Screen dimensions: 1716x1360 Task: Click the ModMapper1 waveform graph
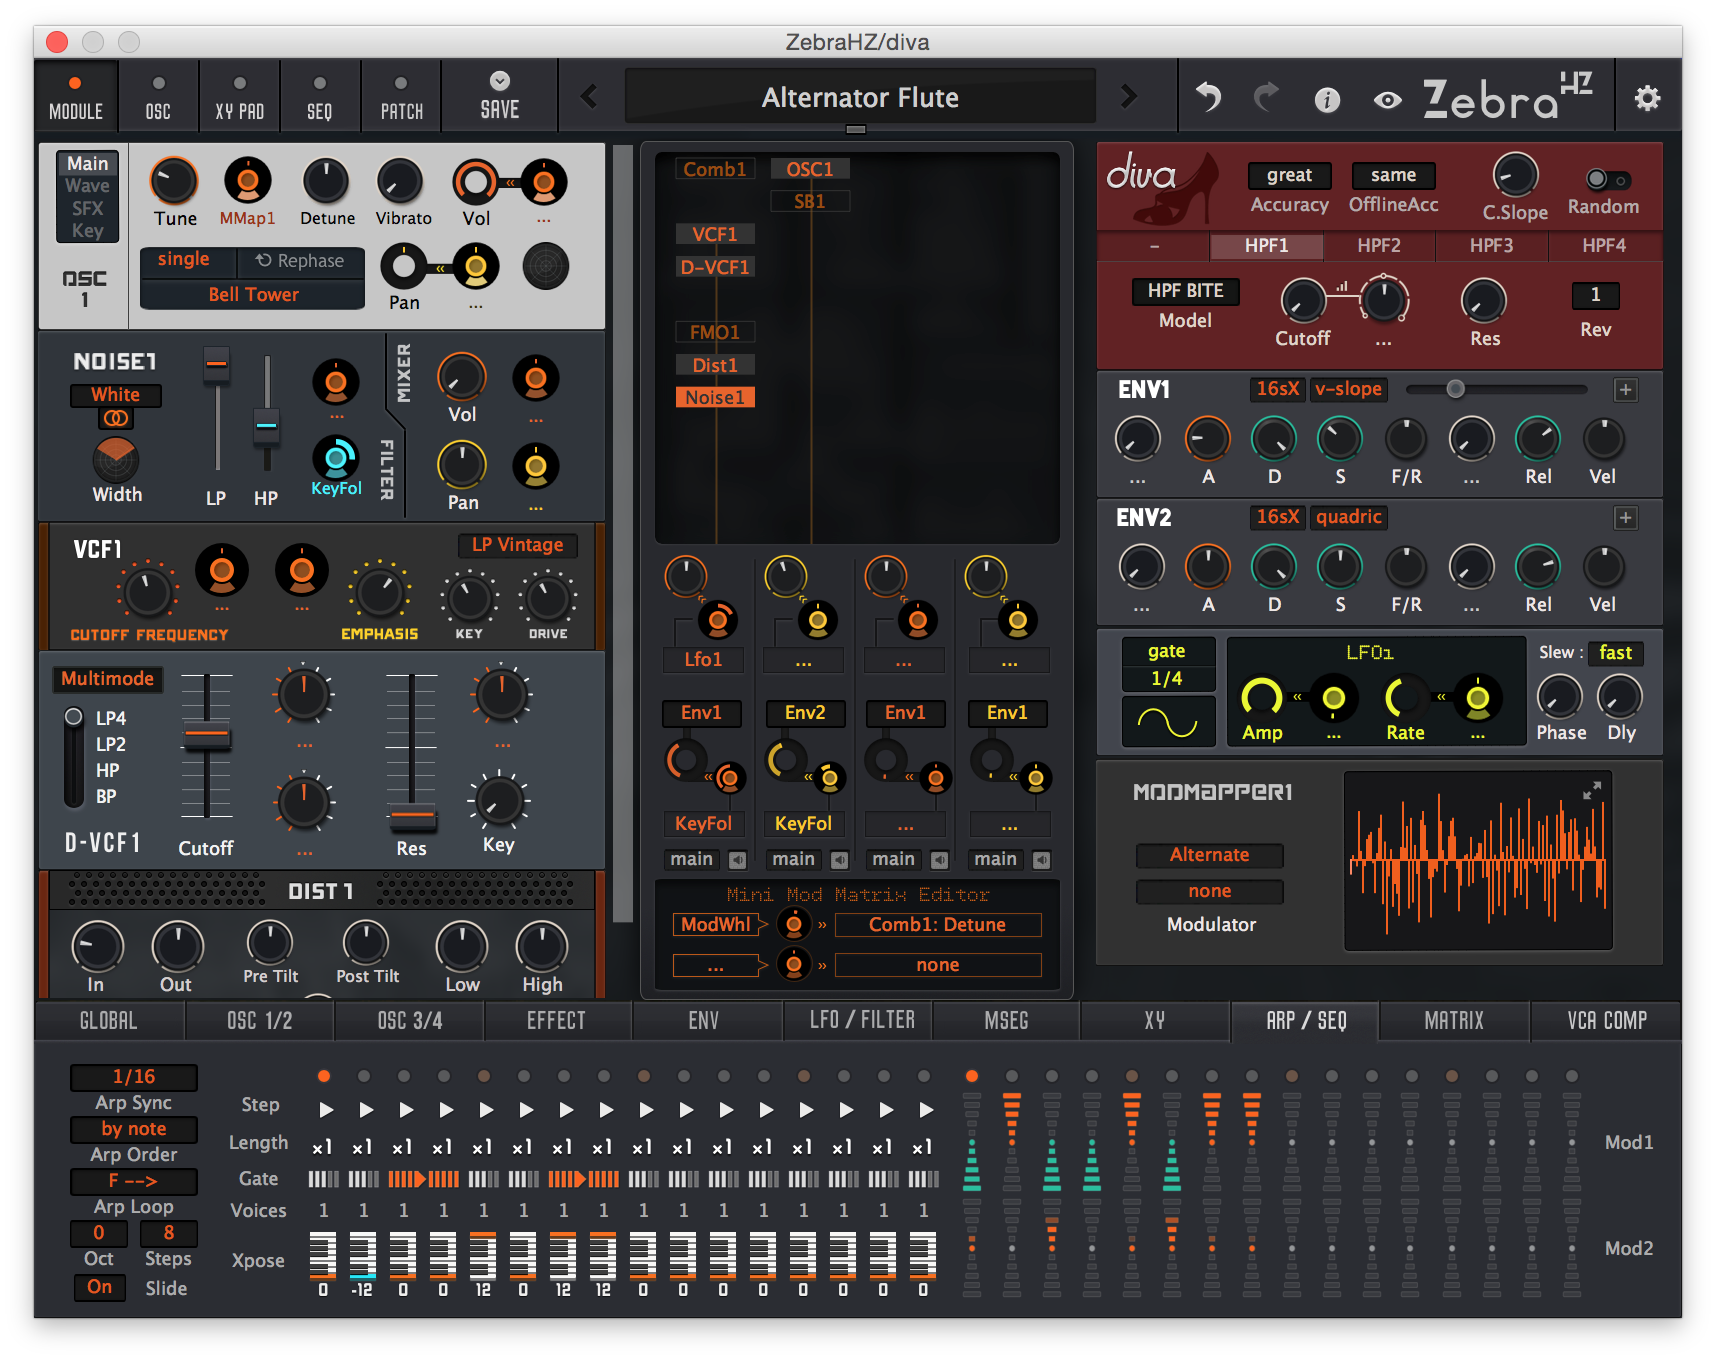coord(1478,861)
